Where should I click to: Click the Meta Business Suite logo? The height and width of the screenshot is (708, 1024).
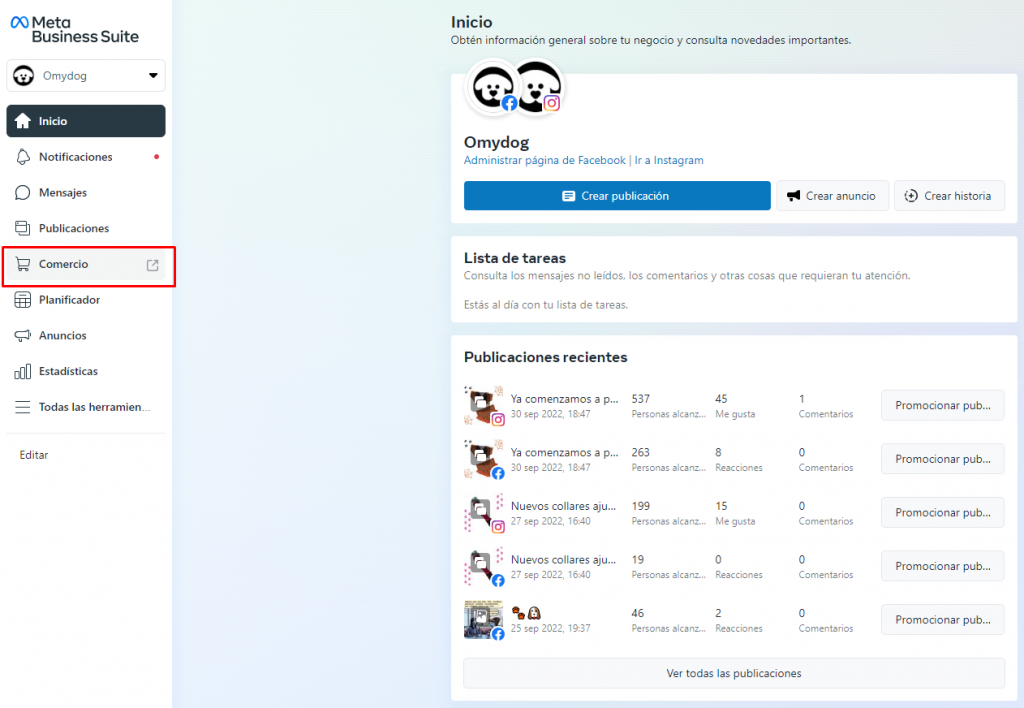click(x=74, y=29)
